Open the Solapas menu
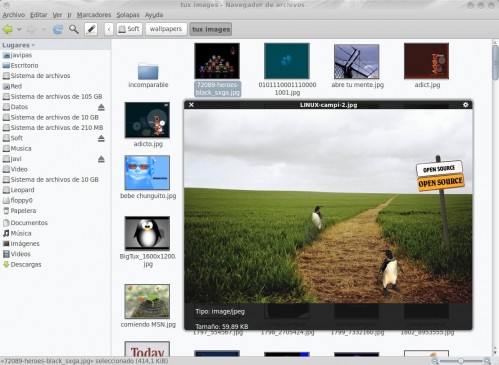499x365 pixels. point(128,15)
